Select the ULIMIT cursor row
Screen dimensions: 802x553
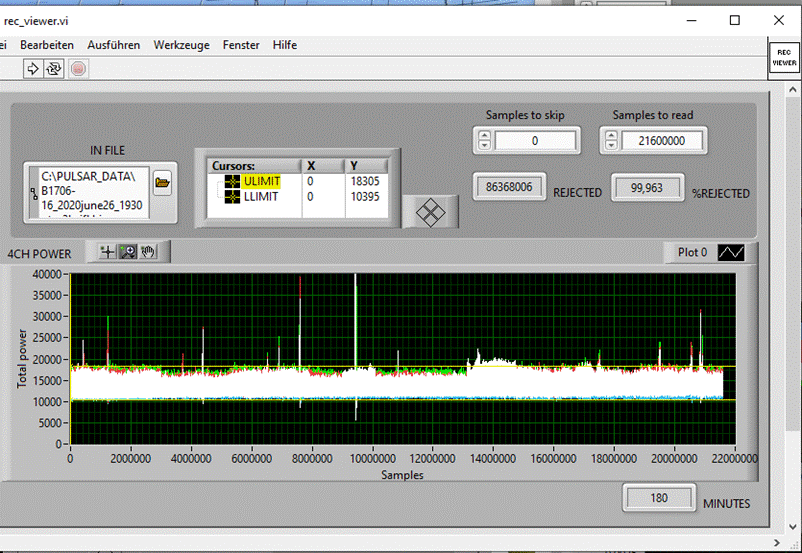tap(298, 181)
